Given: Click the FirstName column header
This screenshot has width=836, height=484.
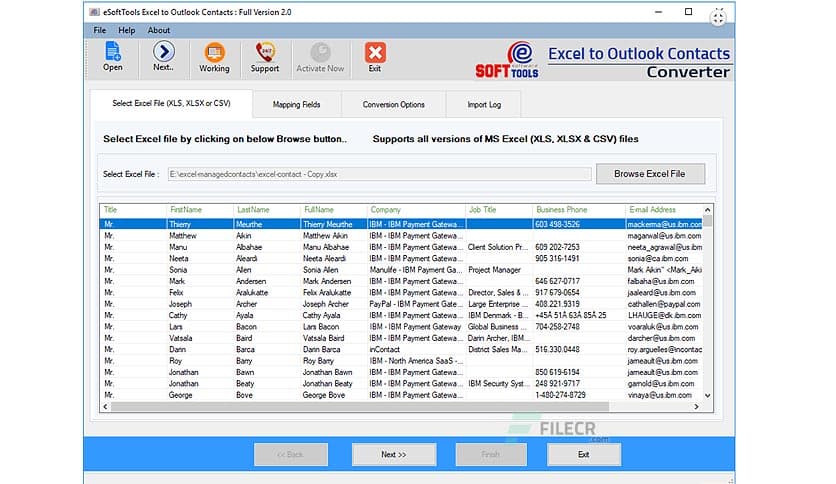Looking at the screenshot, I should point(199,210).
